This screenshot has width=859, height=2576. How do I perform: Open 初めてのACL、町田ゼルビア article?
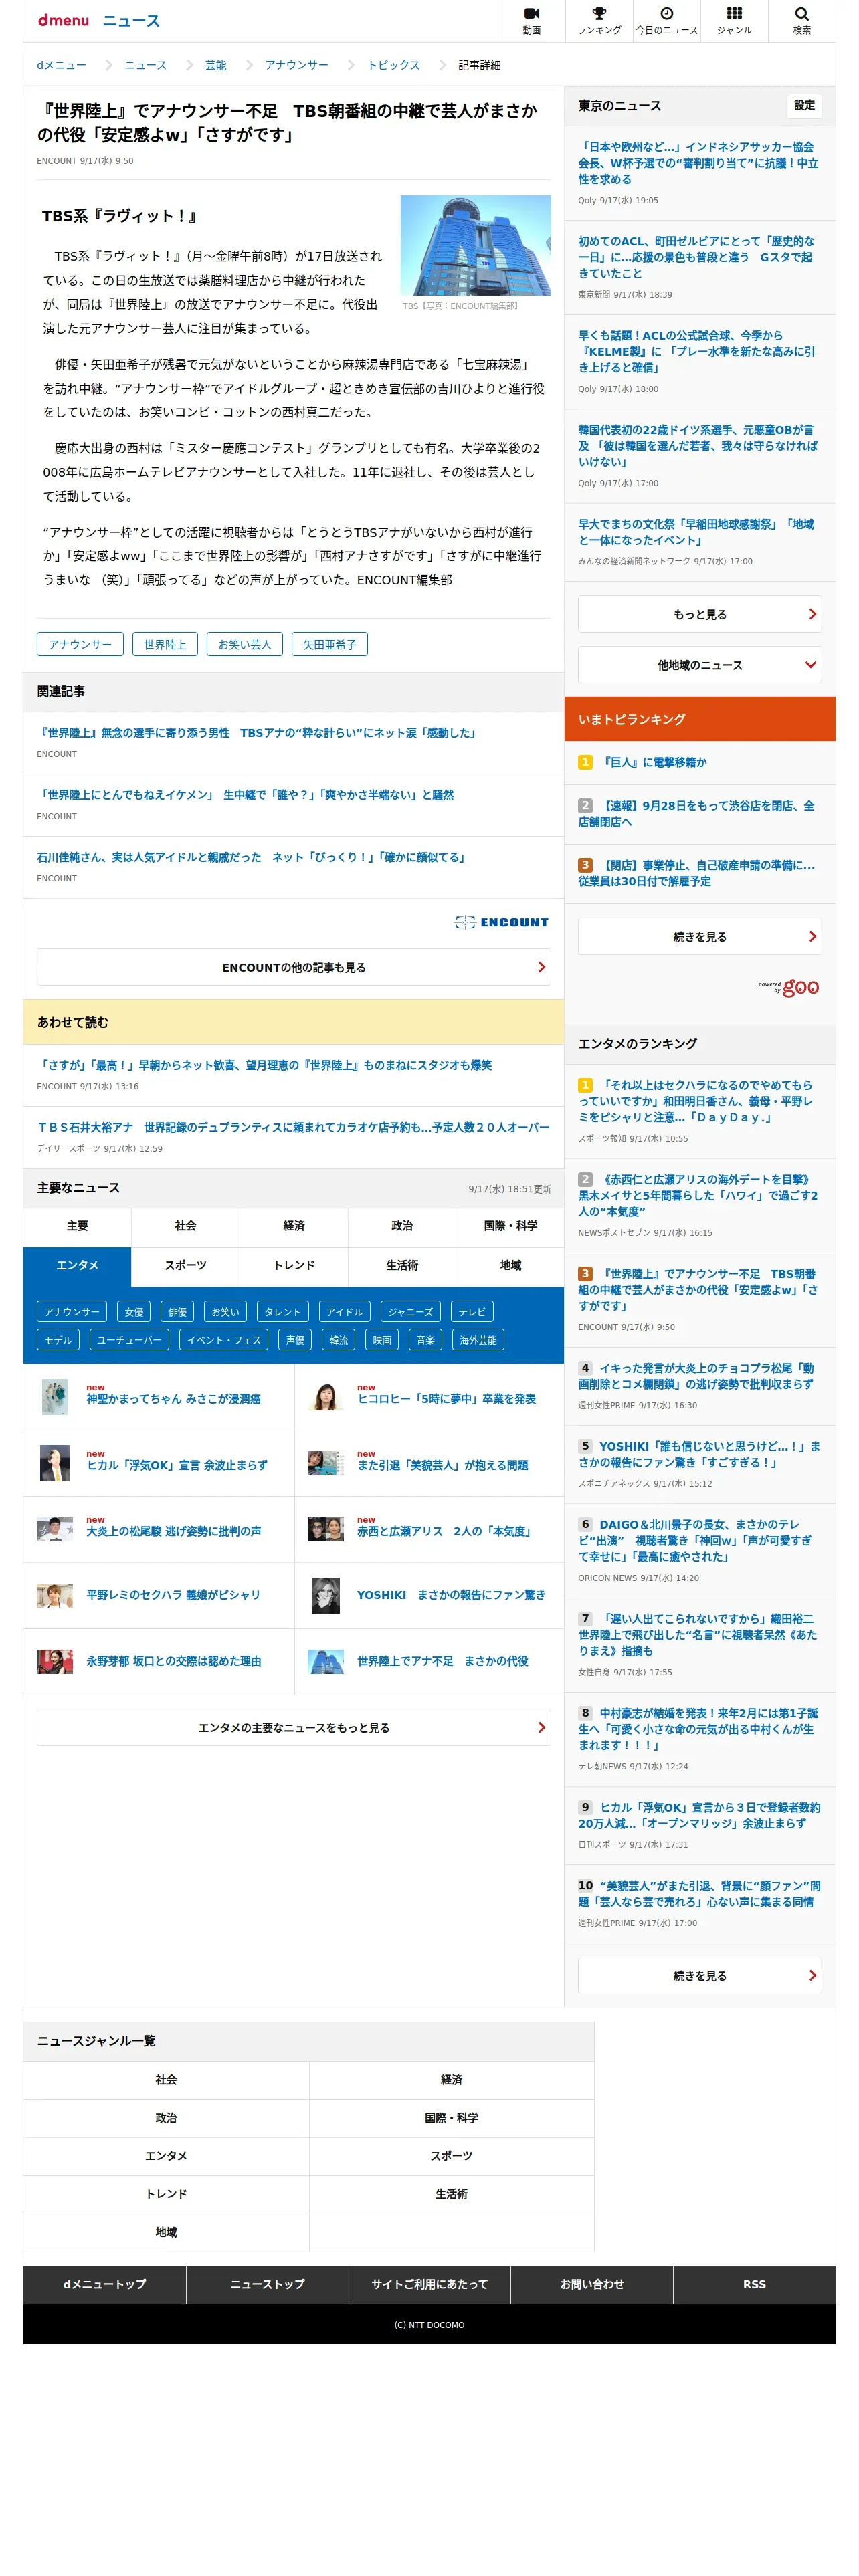(x=696, y=257)
